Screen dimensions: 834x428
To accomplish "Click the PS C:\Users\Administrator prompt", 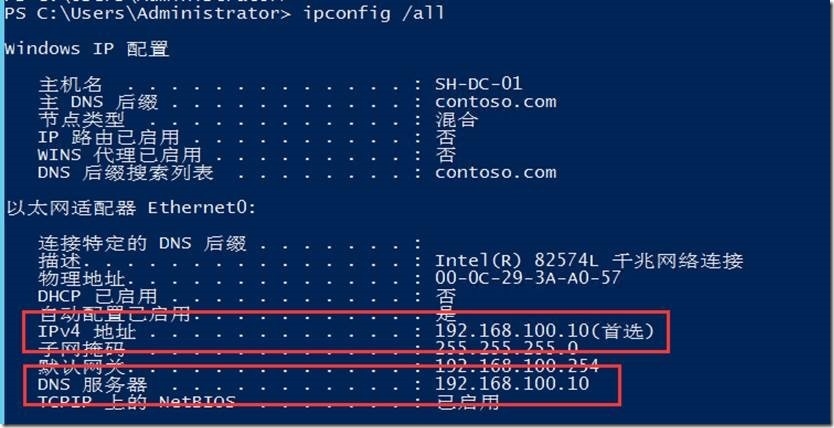I will click(147, 13).
